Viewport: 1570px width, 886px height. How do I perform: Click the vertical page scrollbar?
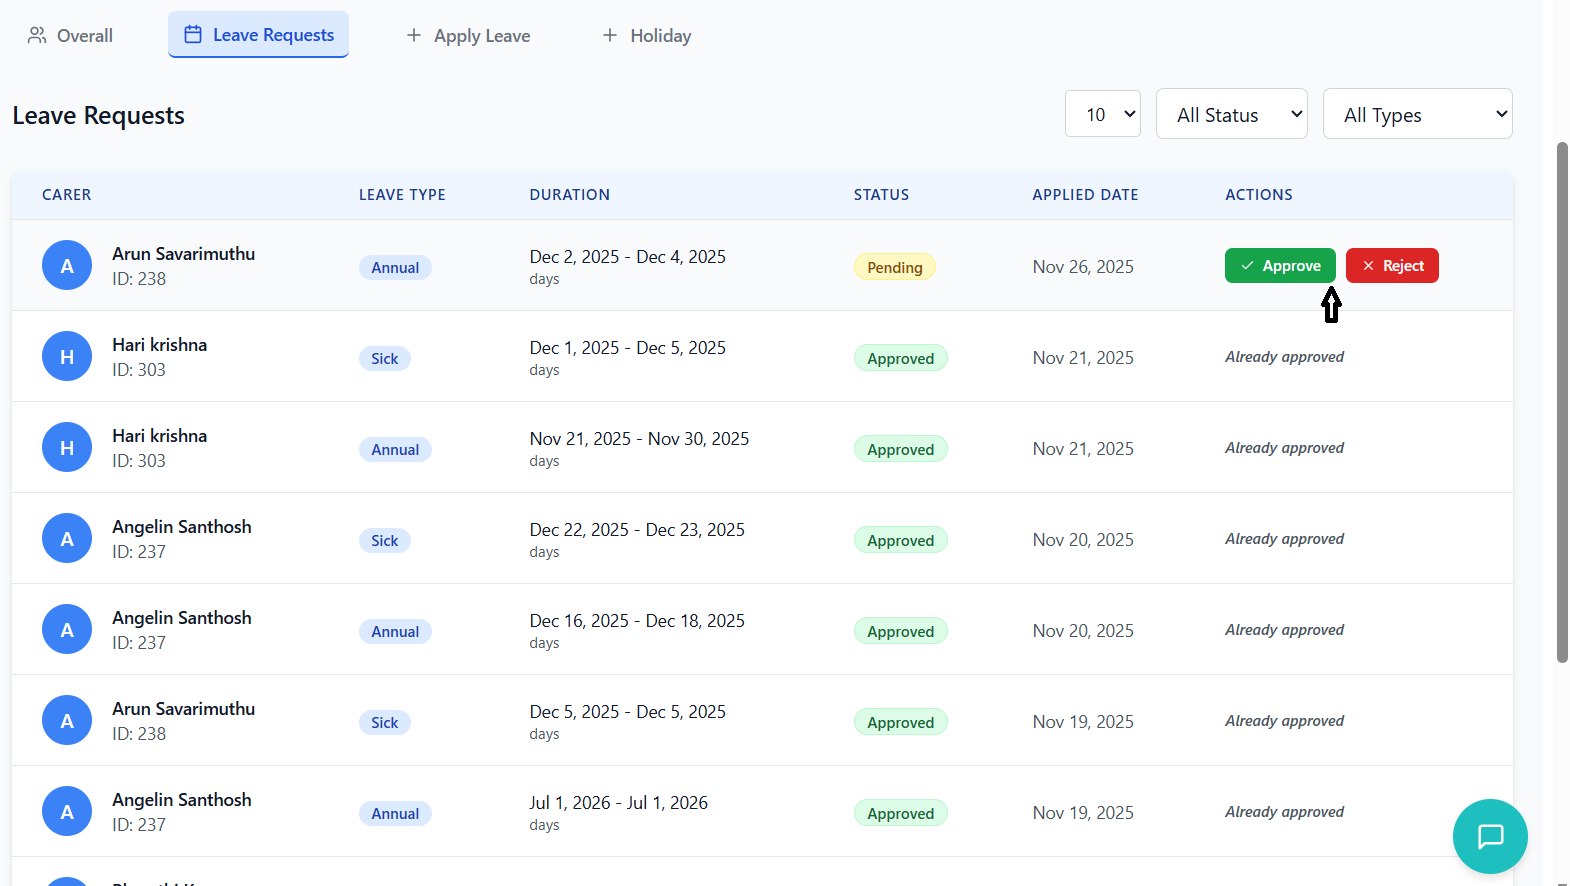(x=1561, y=400)
